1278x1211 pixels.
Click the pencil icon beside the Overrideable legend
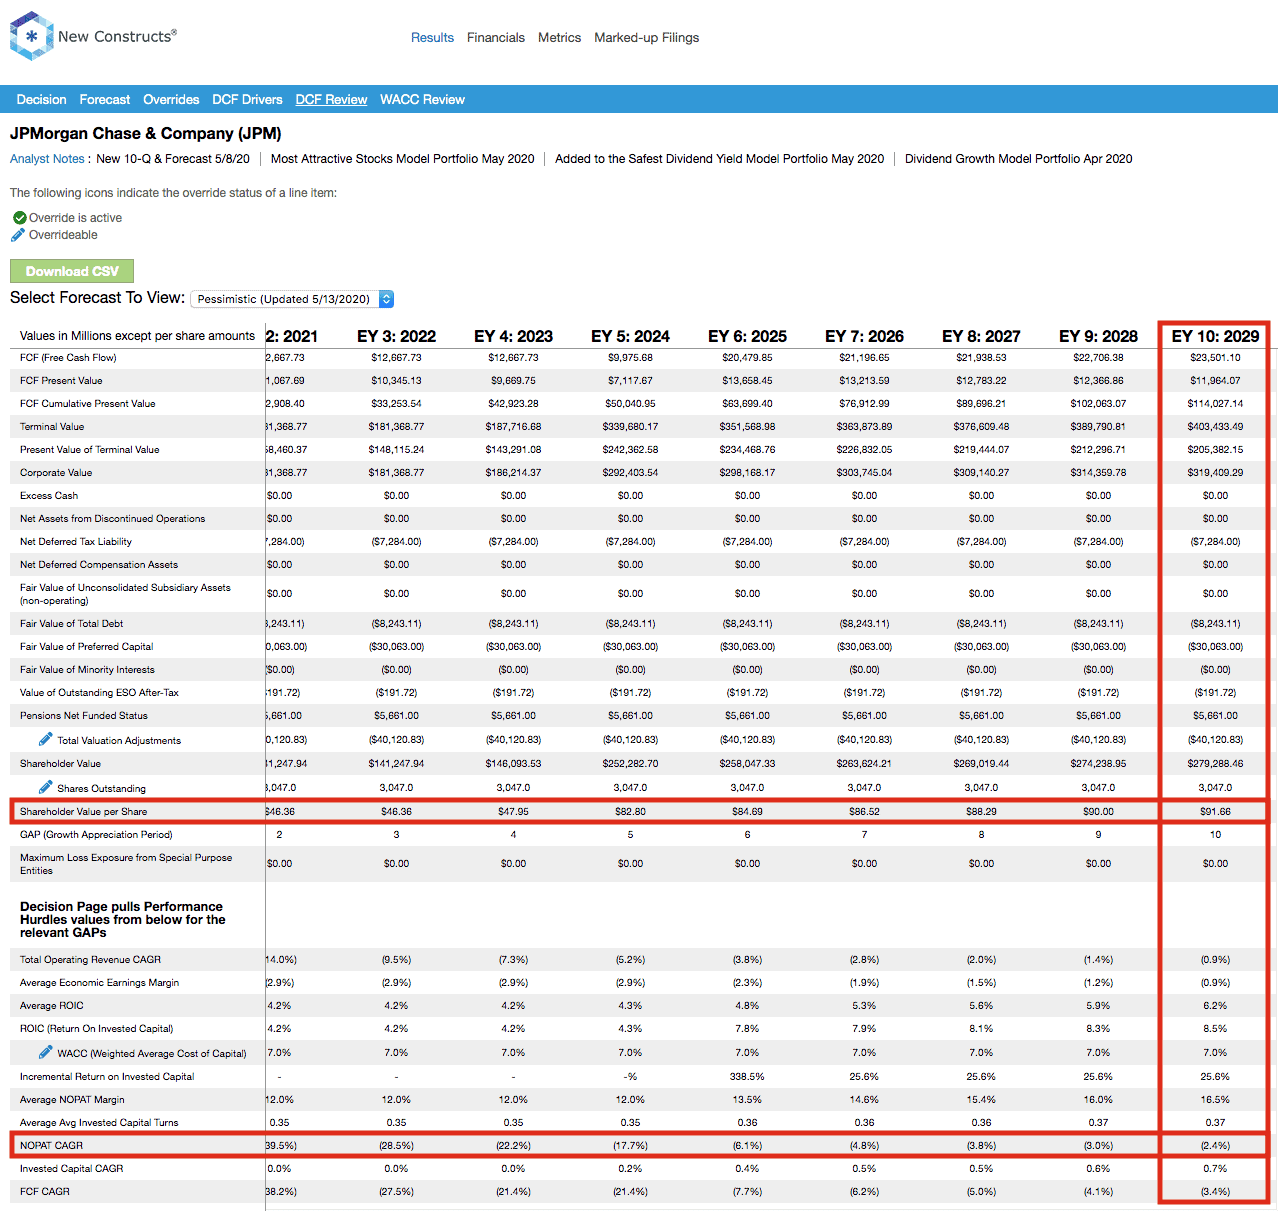[x=18, y=235]
